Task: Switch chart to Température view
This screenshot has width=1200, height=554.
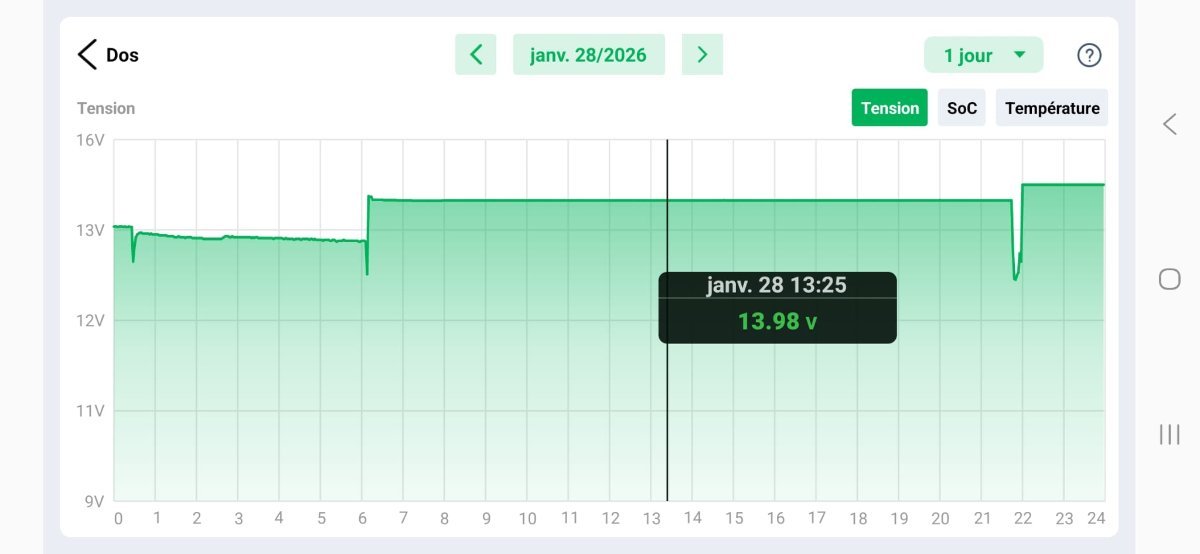Action: pos(1052,108)
